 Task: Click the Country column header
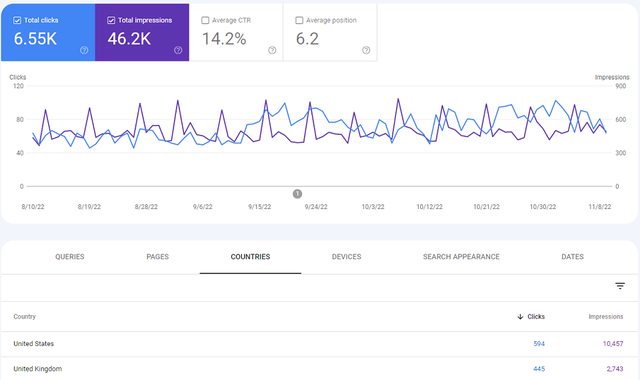tap(24, 317)
